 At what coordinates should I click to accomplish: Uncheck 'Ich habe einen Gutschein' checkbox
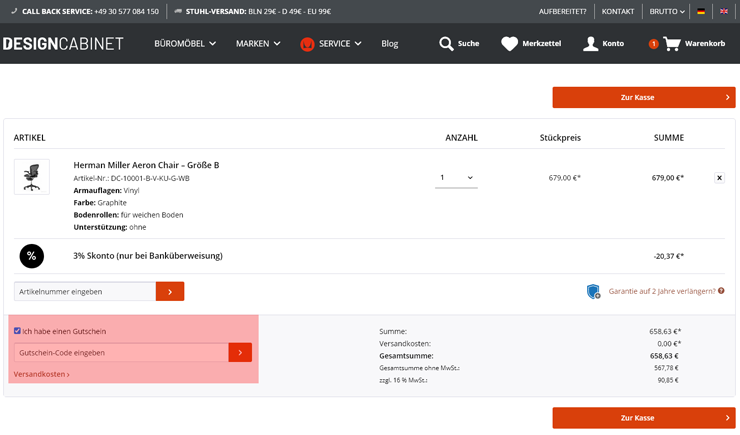[17, 331]
